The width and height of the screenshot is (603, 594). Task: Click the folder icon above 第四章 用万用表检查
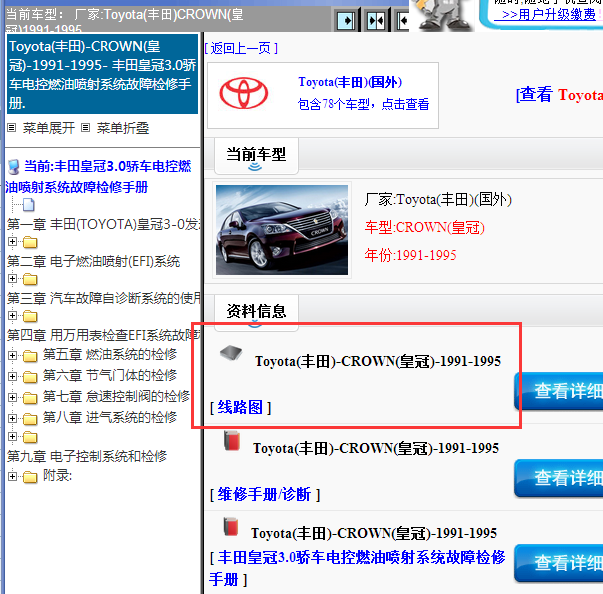tap(30, 316)
